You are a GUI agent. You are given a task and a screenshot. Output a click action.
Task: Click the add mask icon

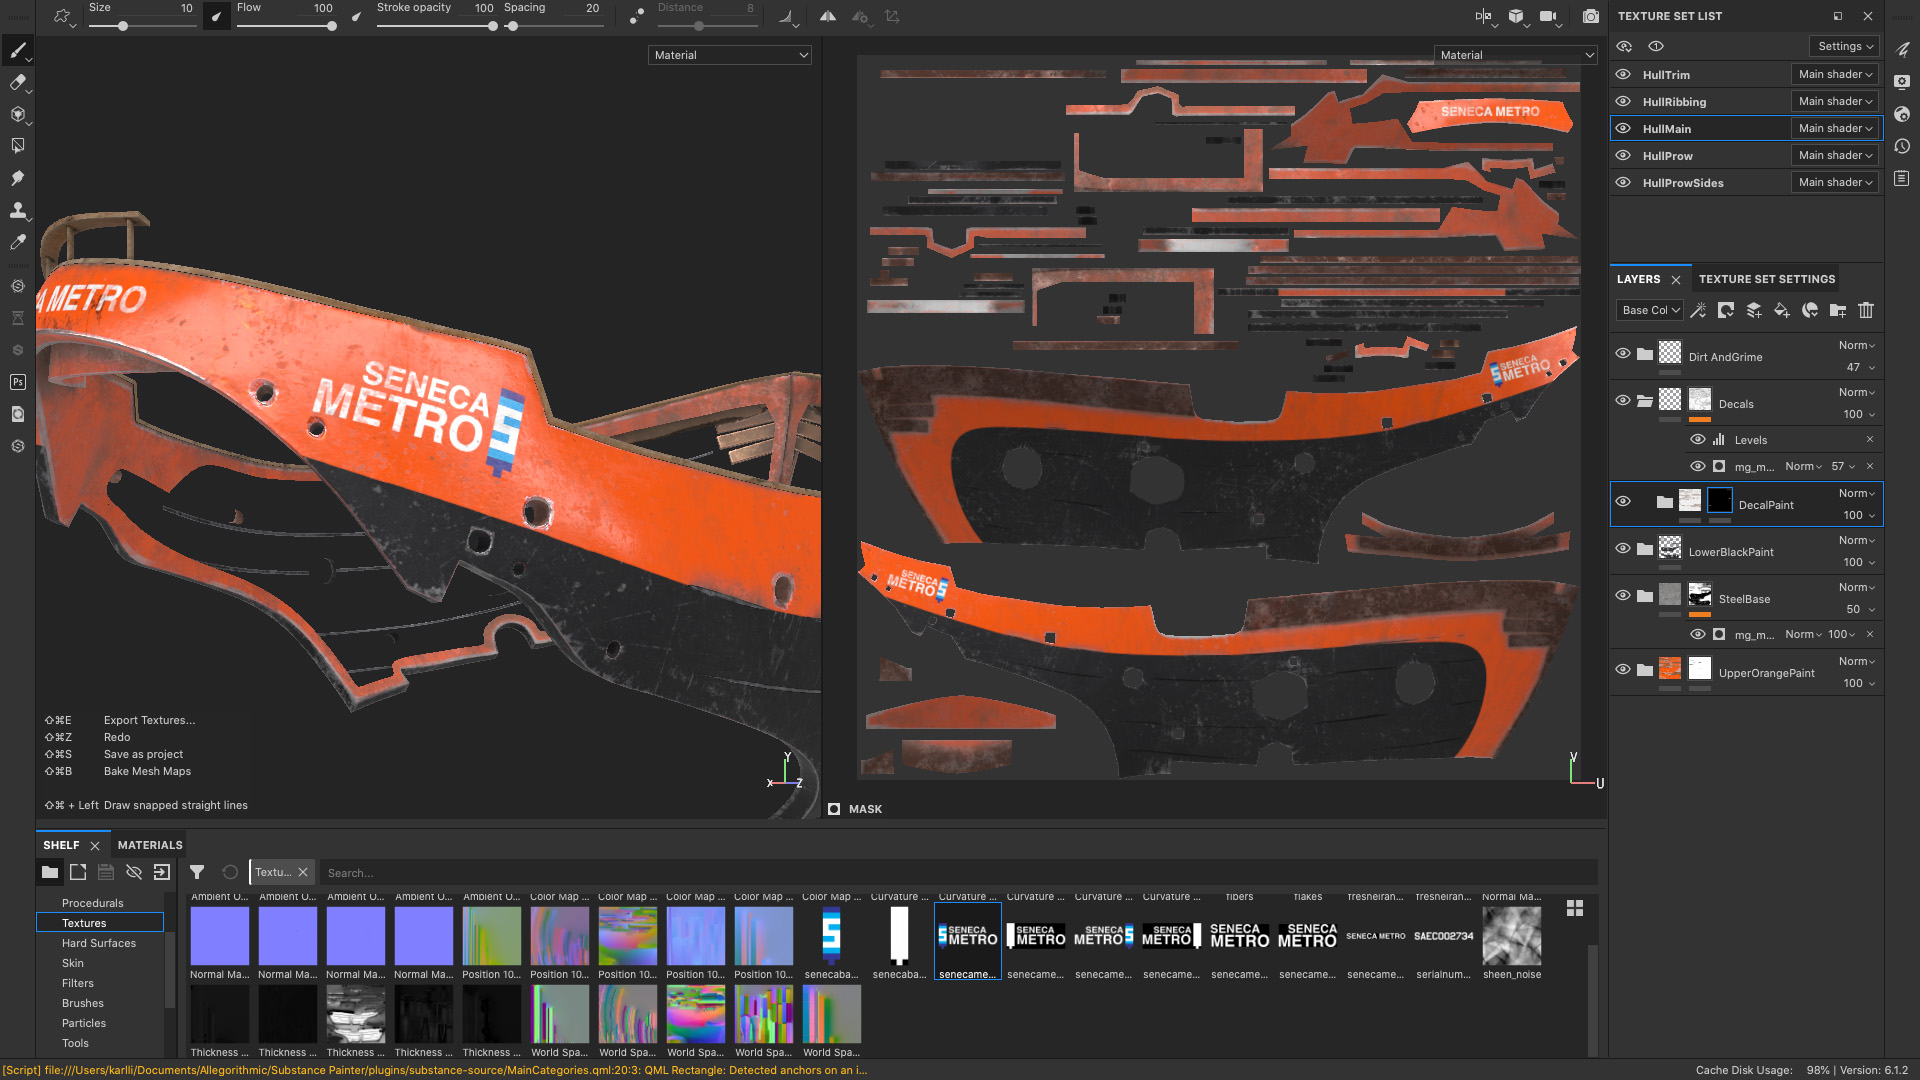(x=1726, y=310)
